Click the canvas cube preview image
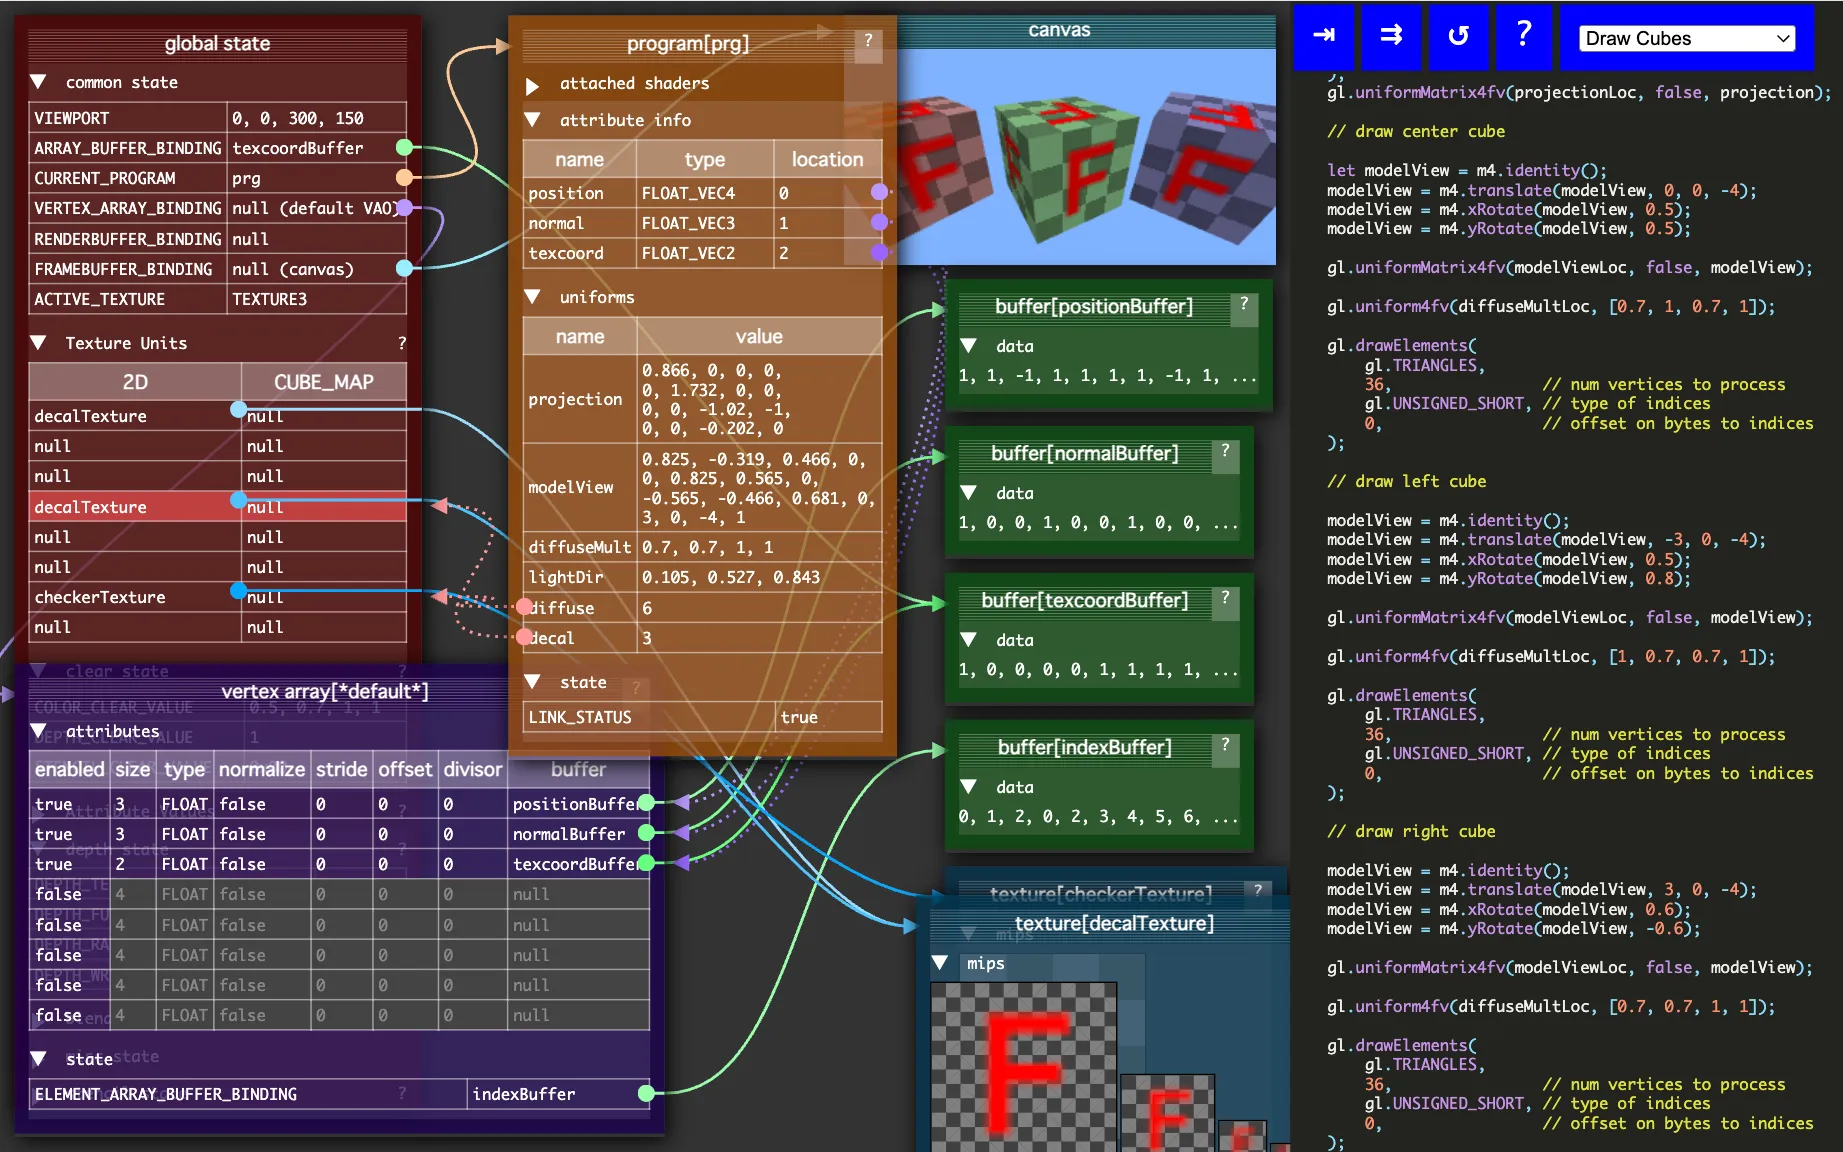The width and height of the screenshot is (1843, 1152). click(x=1085, y=156)
